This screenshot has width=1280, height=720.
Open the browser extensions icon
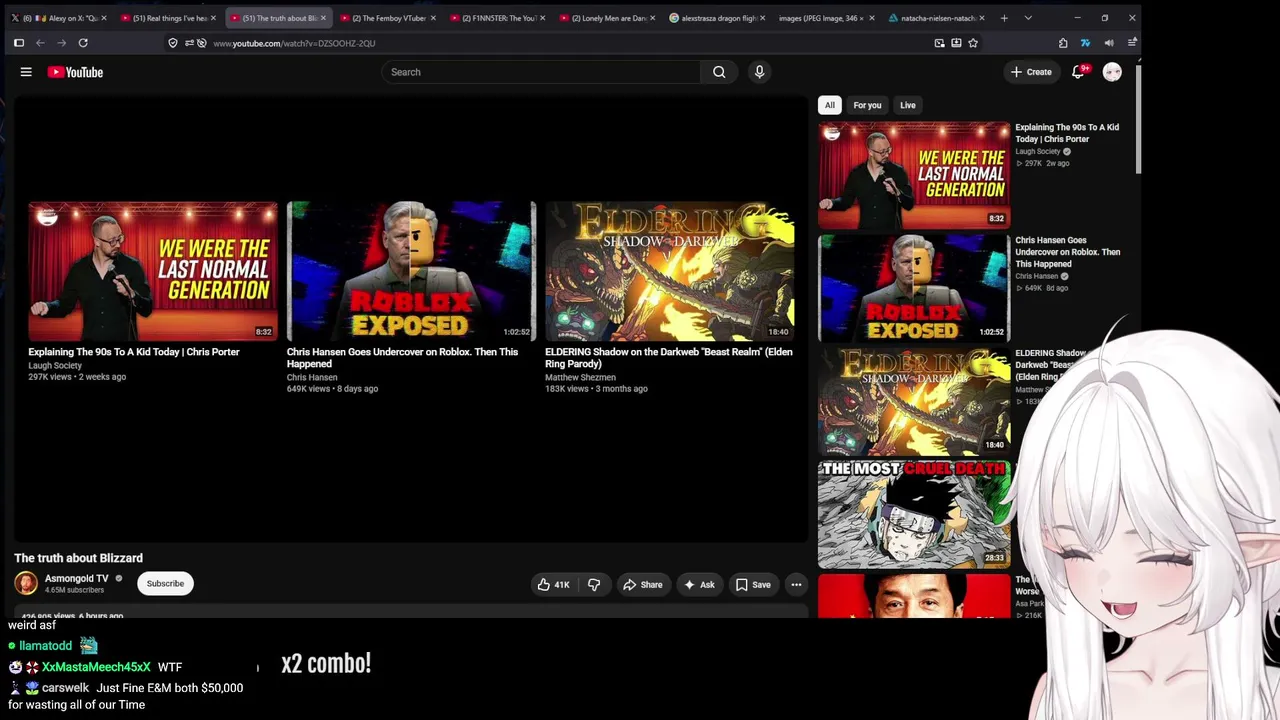click(x=1063, y=43)
